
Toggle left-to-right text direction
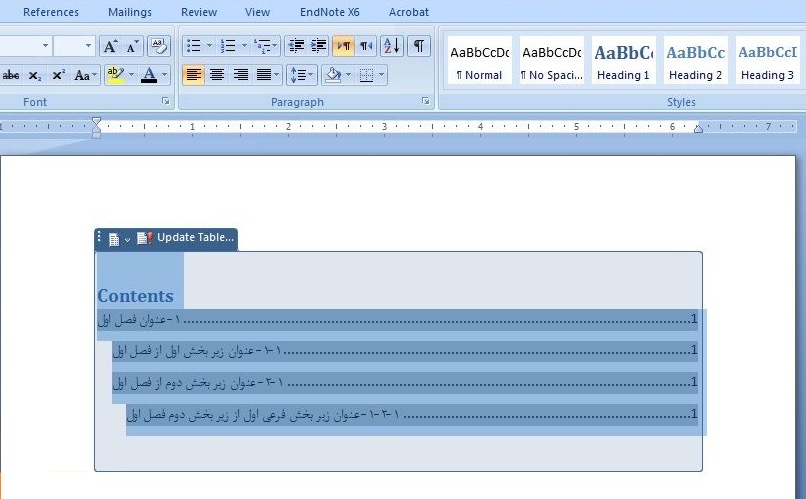click(x=343, y=46)
